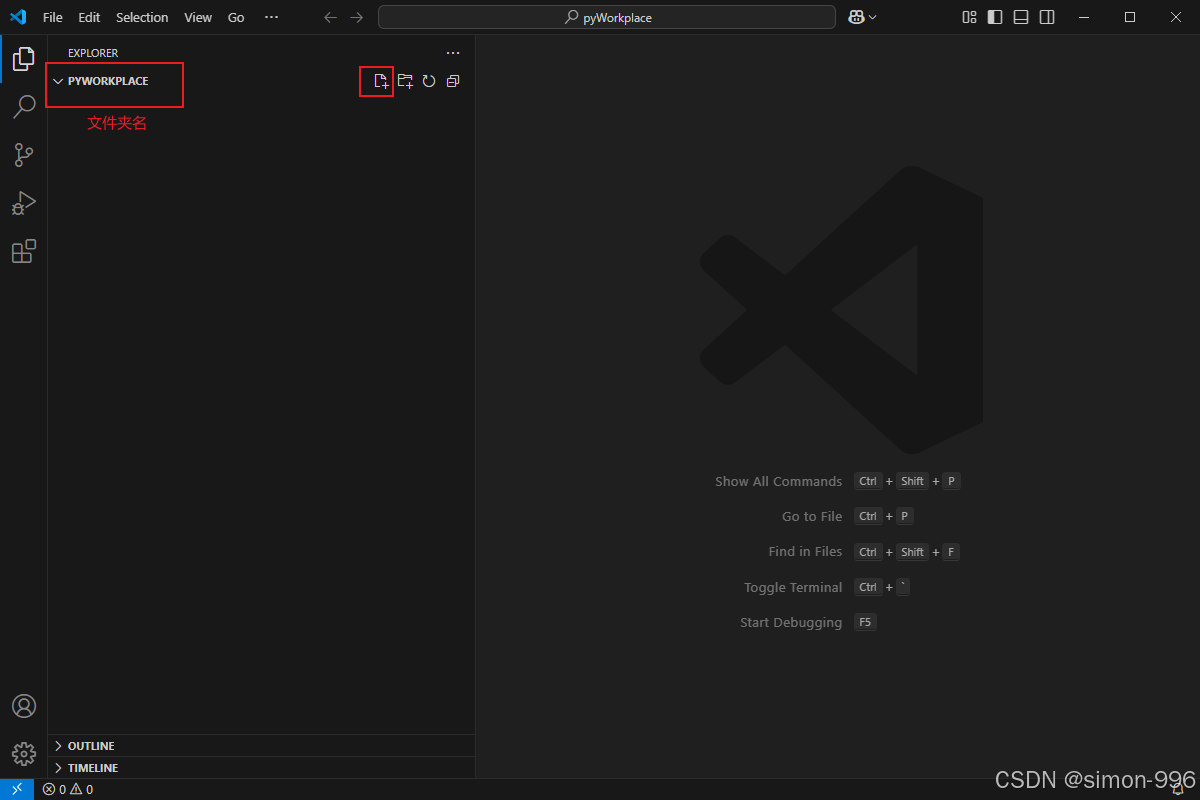Collapse all folders in Explorer
Screen dimensions: 1200x800
point(453,81)
